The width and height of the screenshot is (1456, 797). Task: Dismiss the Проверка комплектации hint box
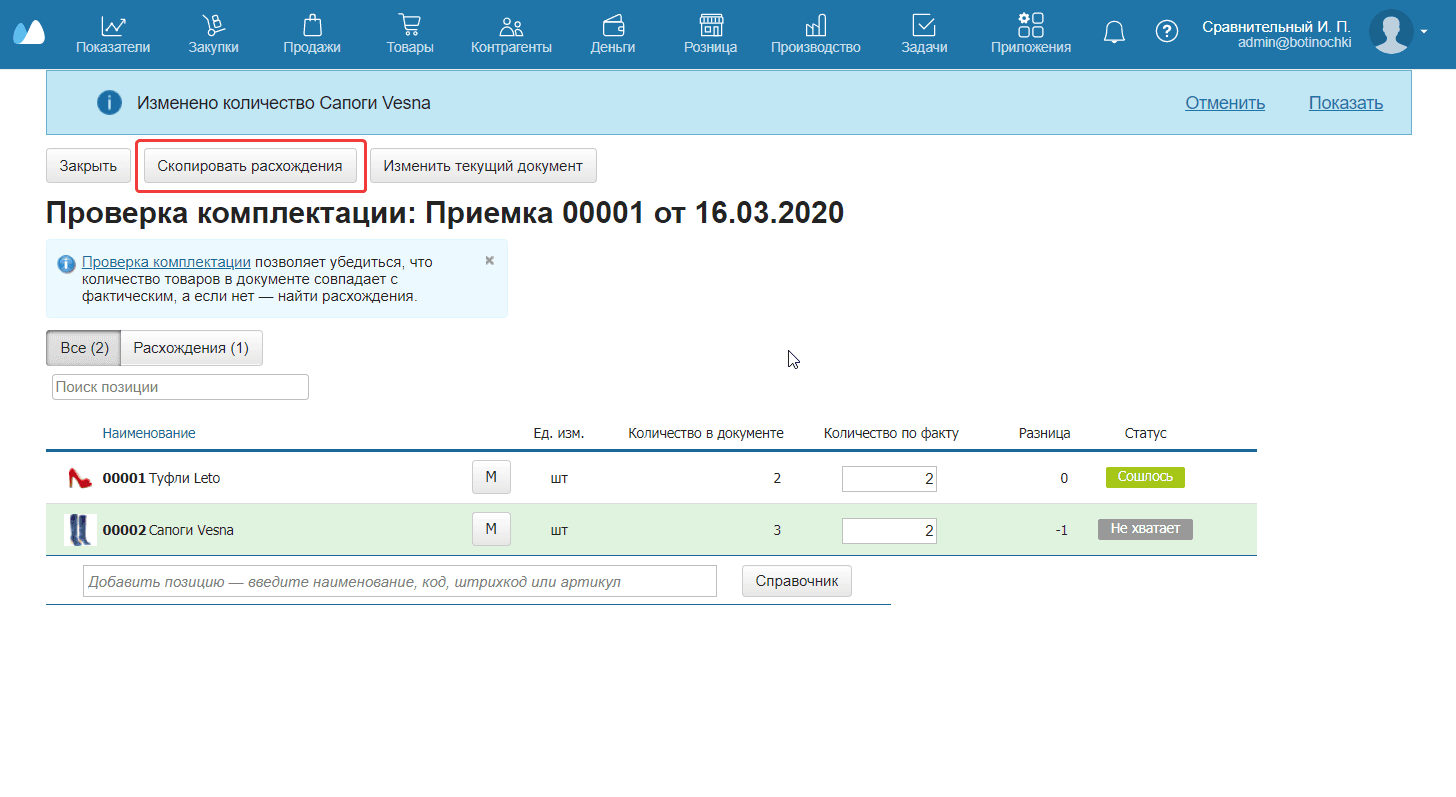pos(489,260)
